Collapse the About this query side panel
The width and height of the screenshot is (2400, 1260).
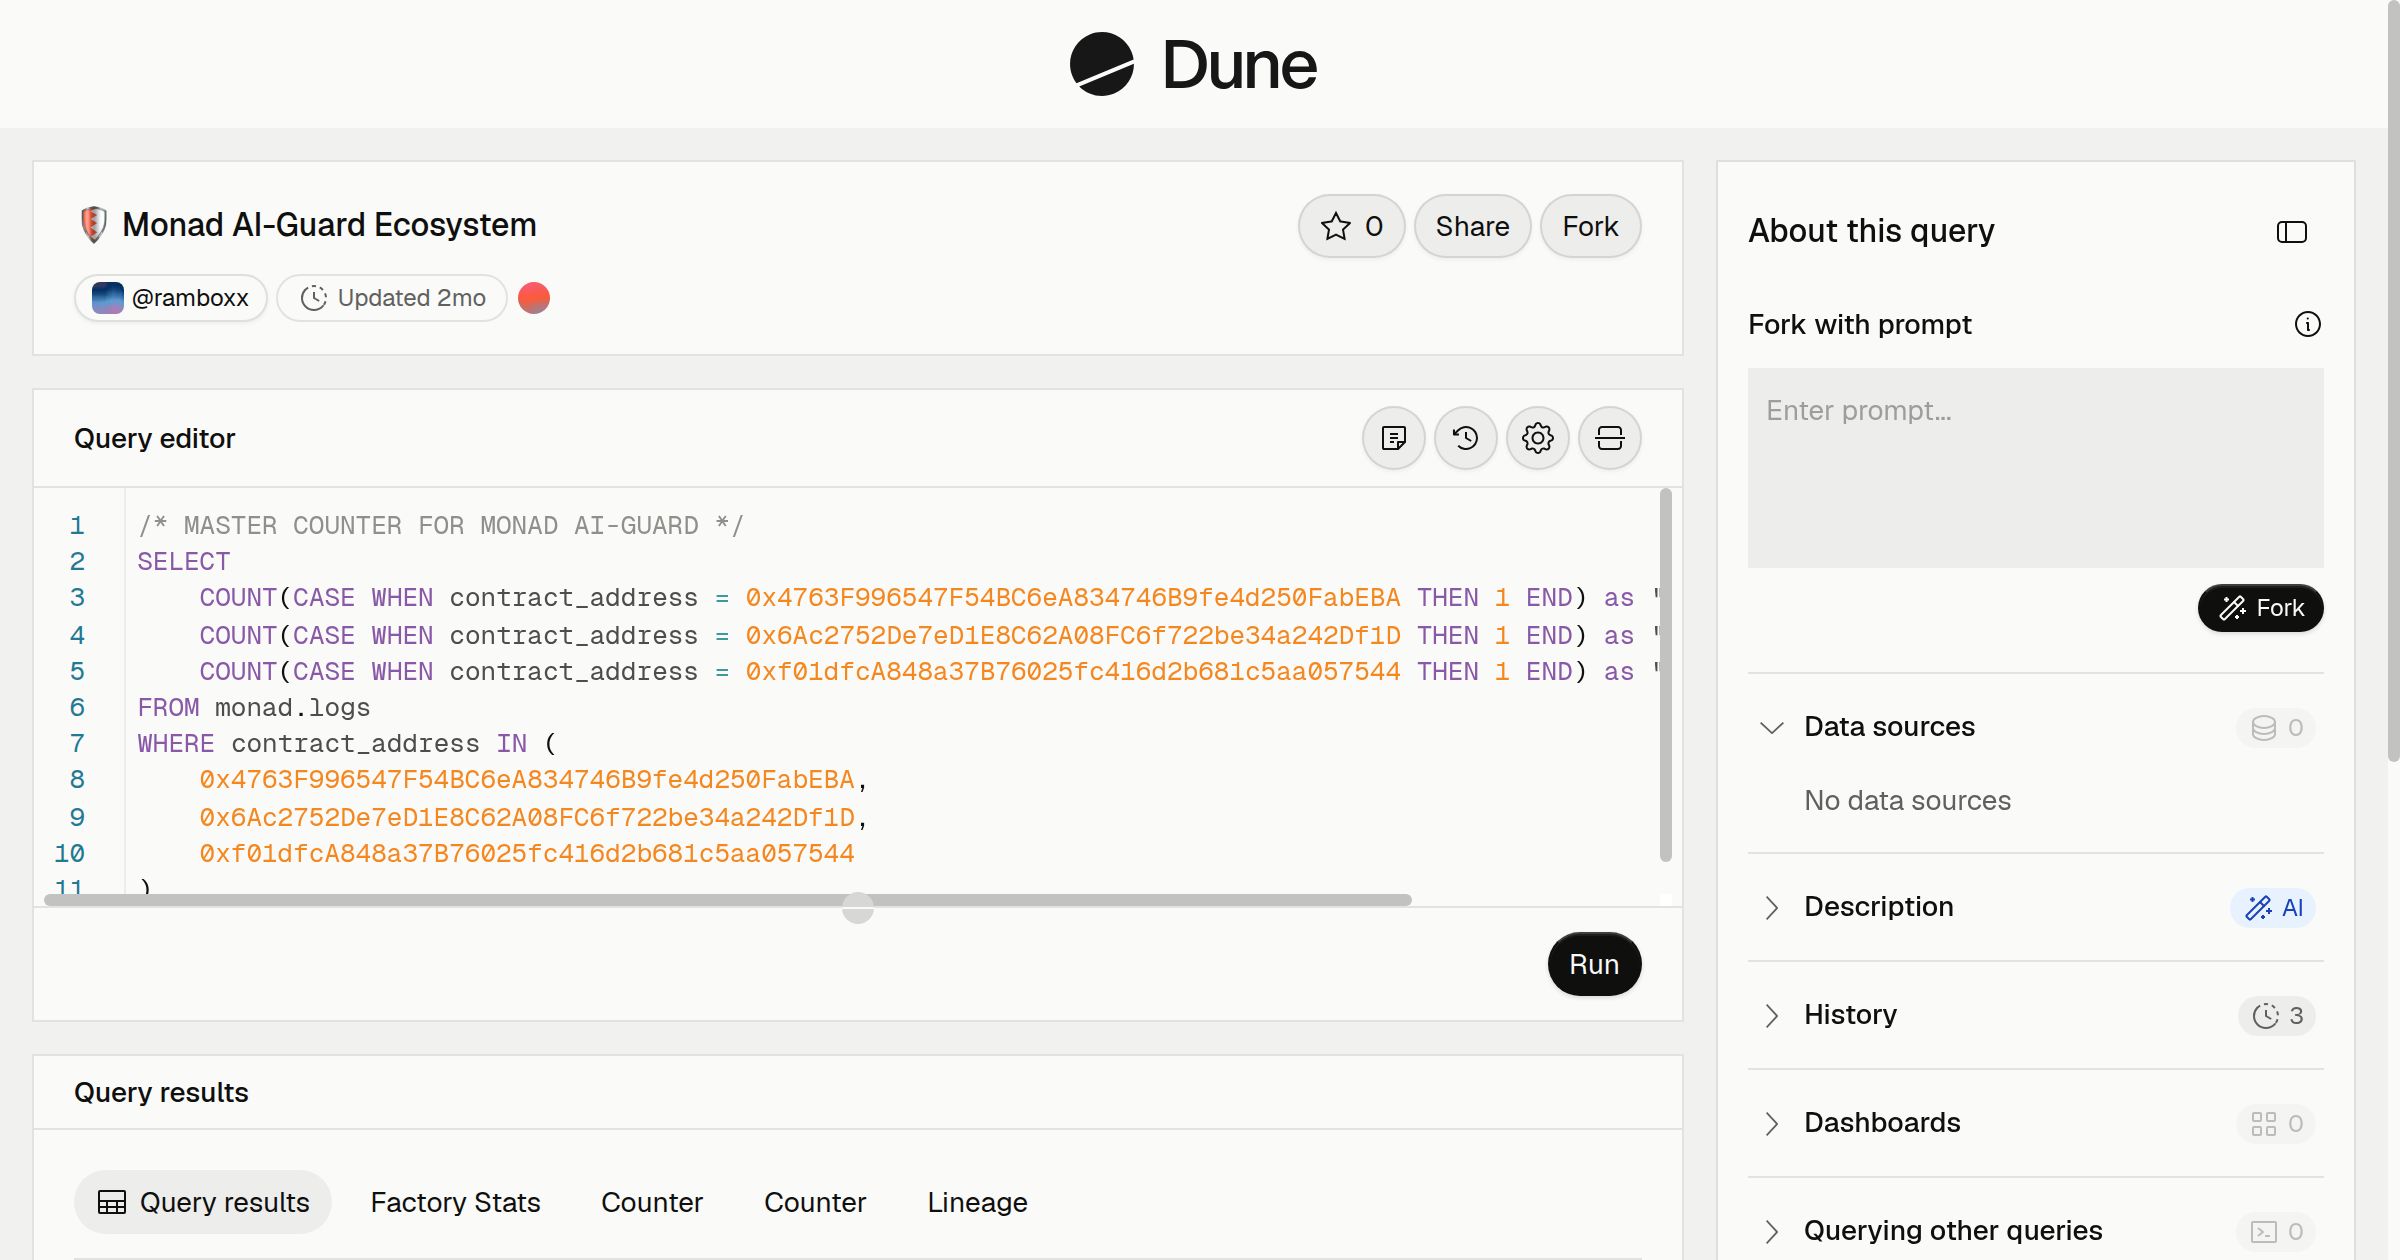coord(2291,232)
